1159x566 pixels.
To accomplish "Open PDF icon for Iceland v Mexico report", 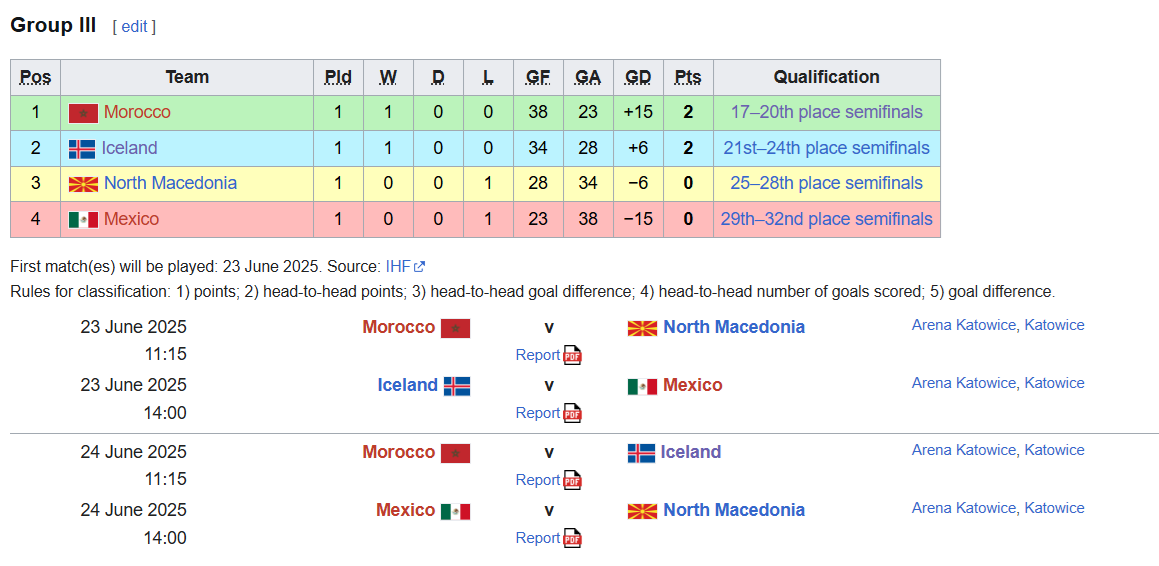I will point(572,413).
